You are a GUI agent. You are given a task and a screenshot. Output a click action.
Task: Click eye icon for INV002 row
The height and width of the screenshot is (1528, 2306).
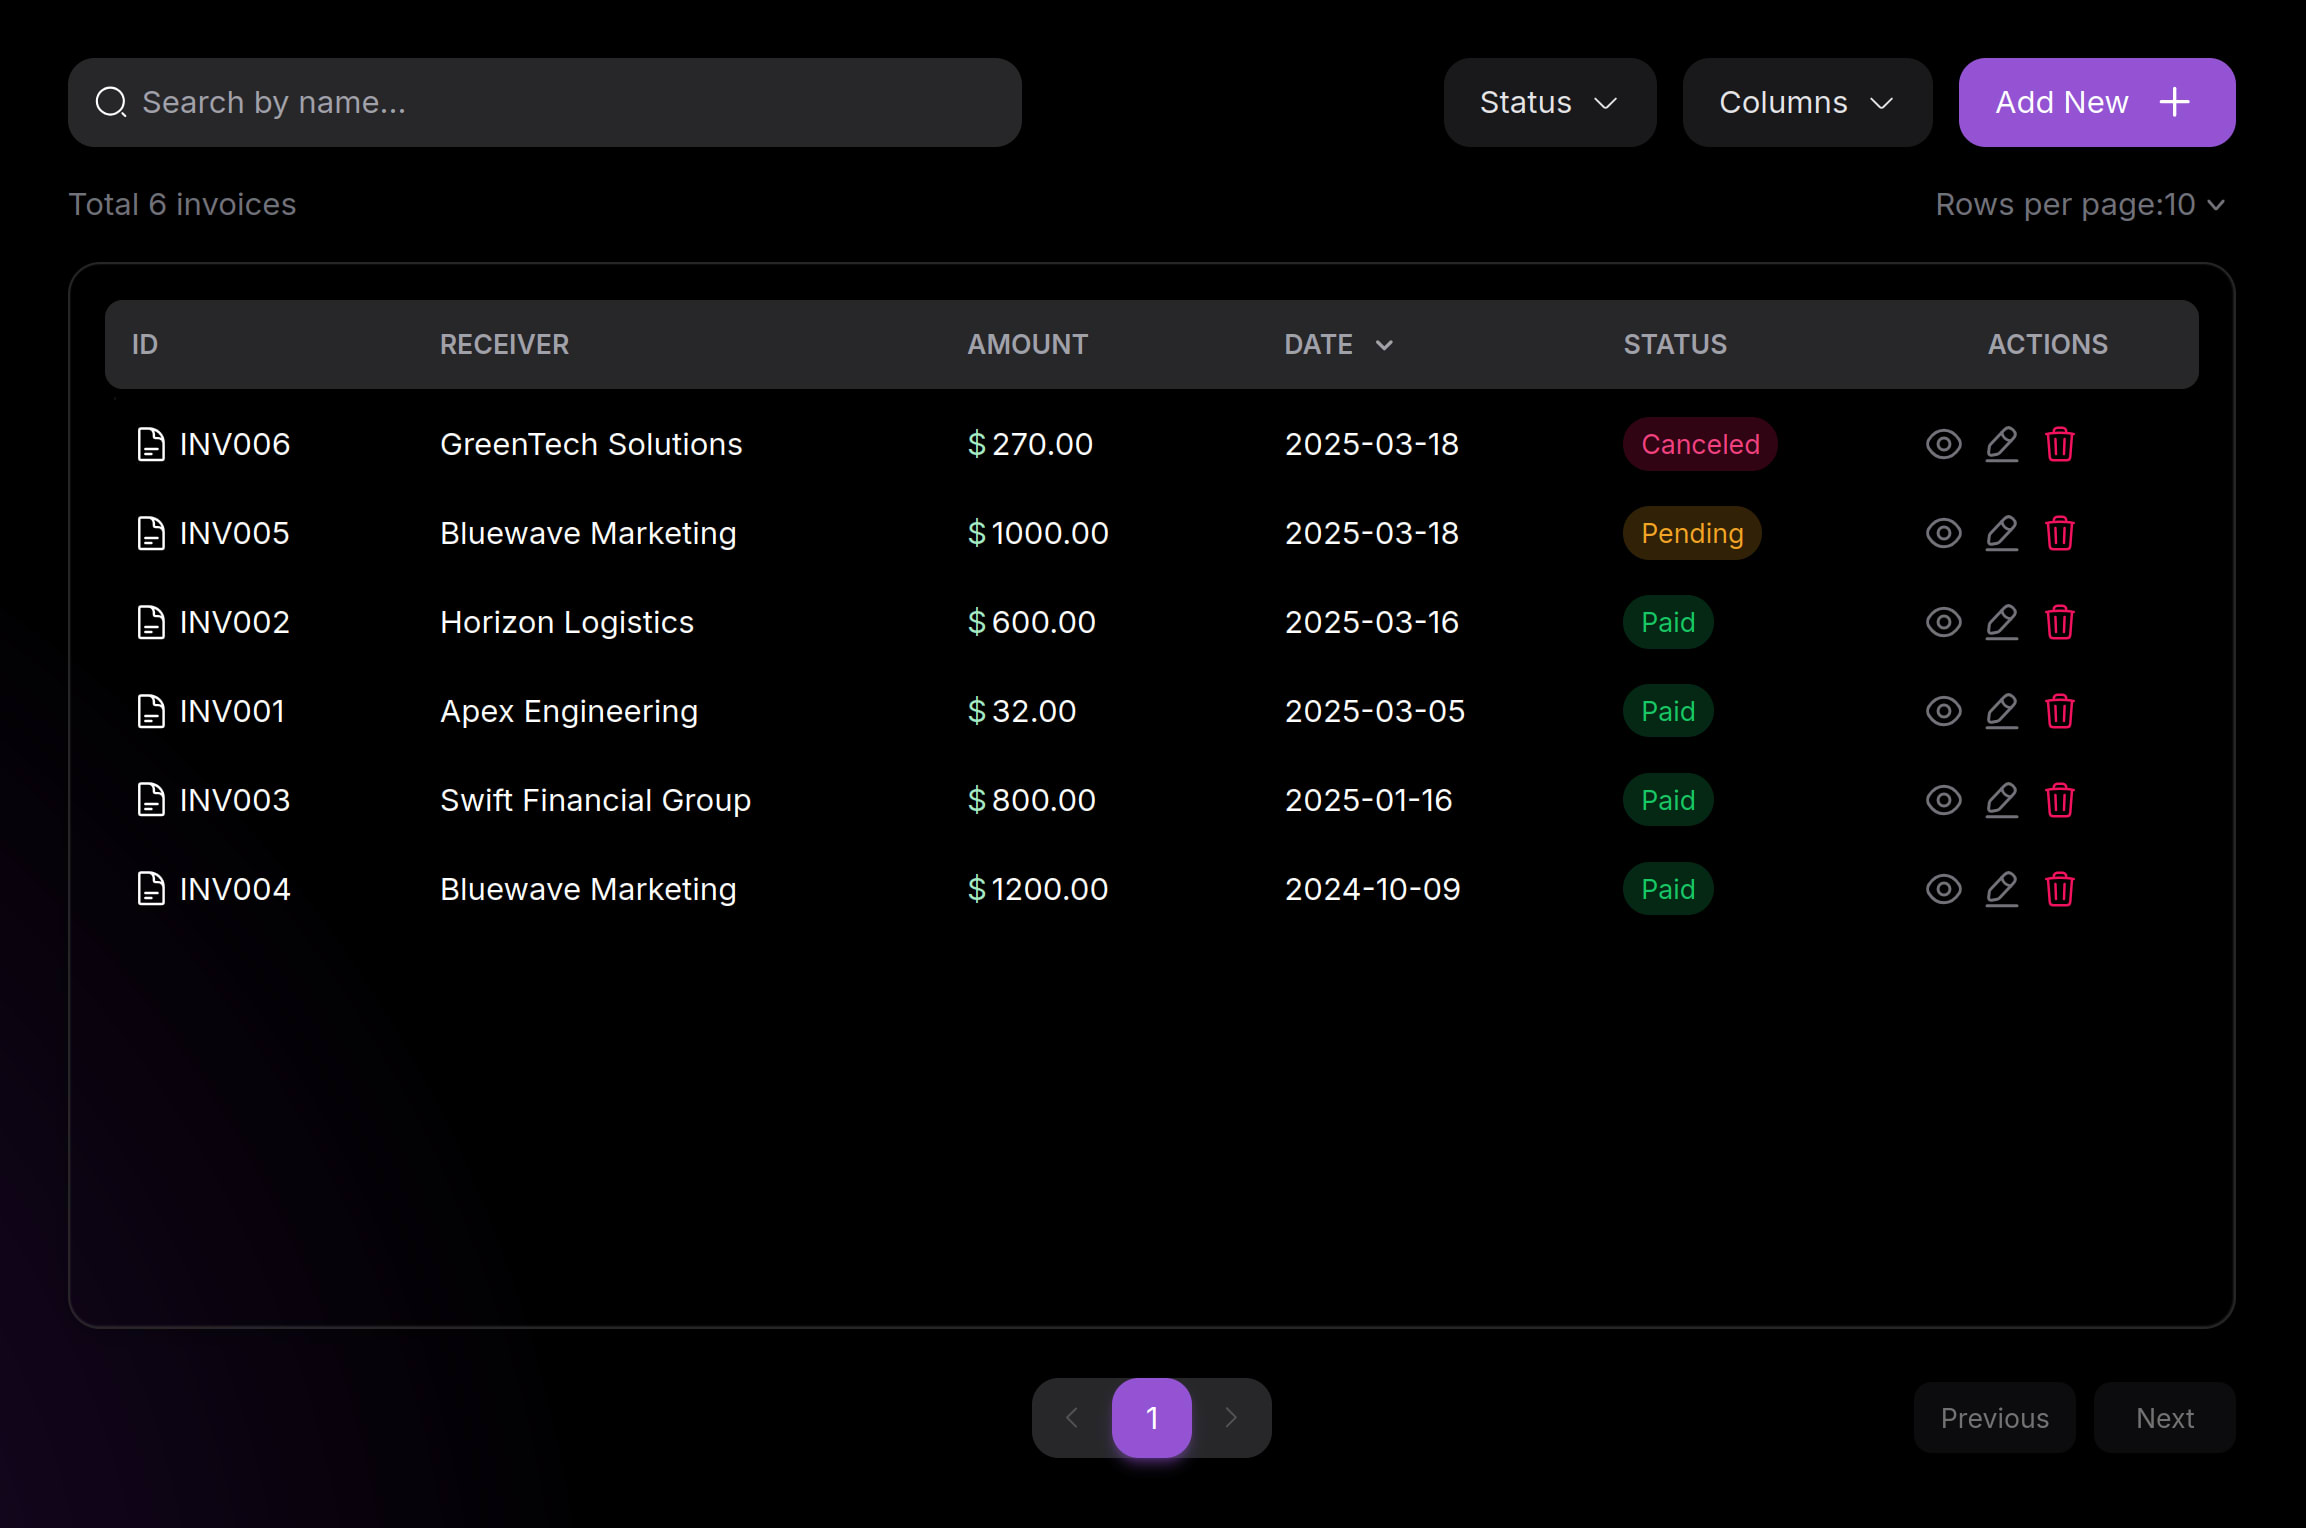[1943, 622]
